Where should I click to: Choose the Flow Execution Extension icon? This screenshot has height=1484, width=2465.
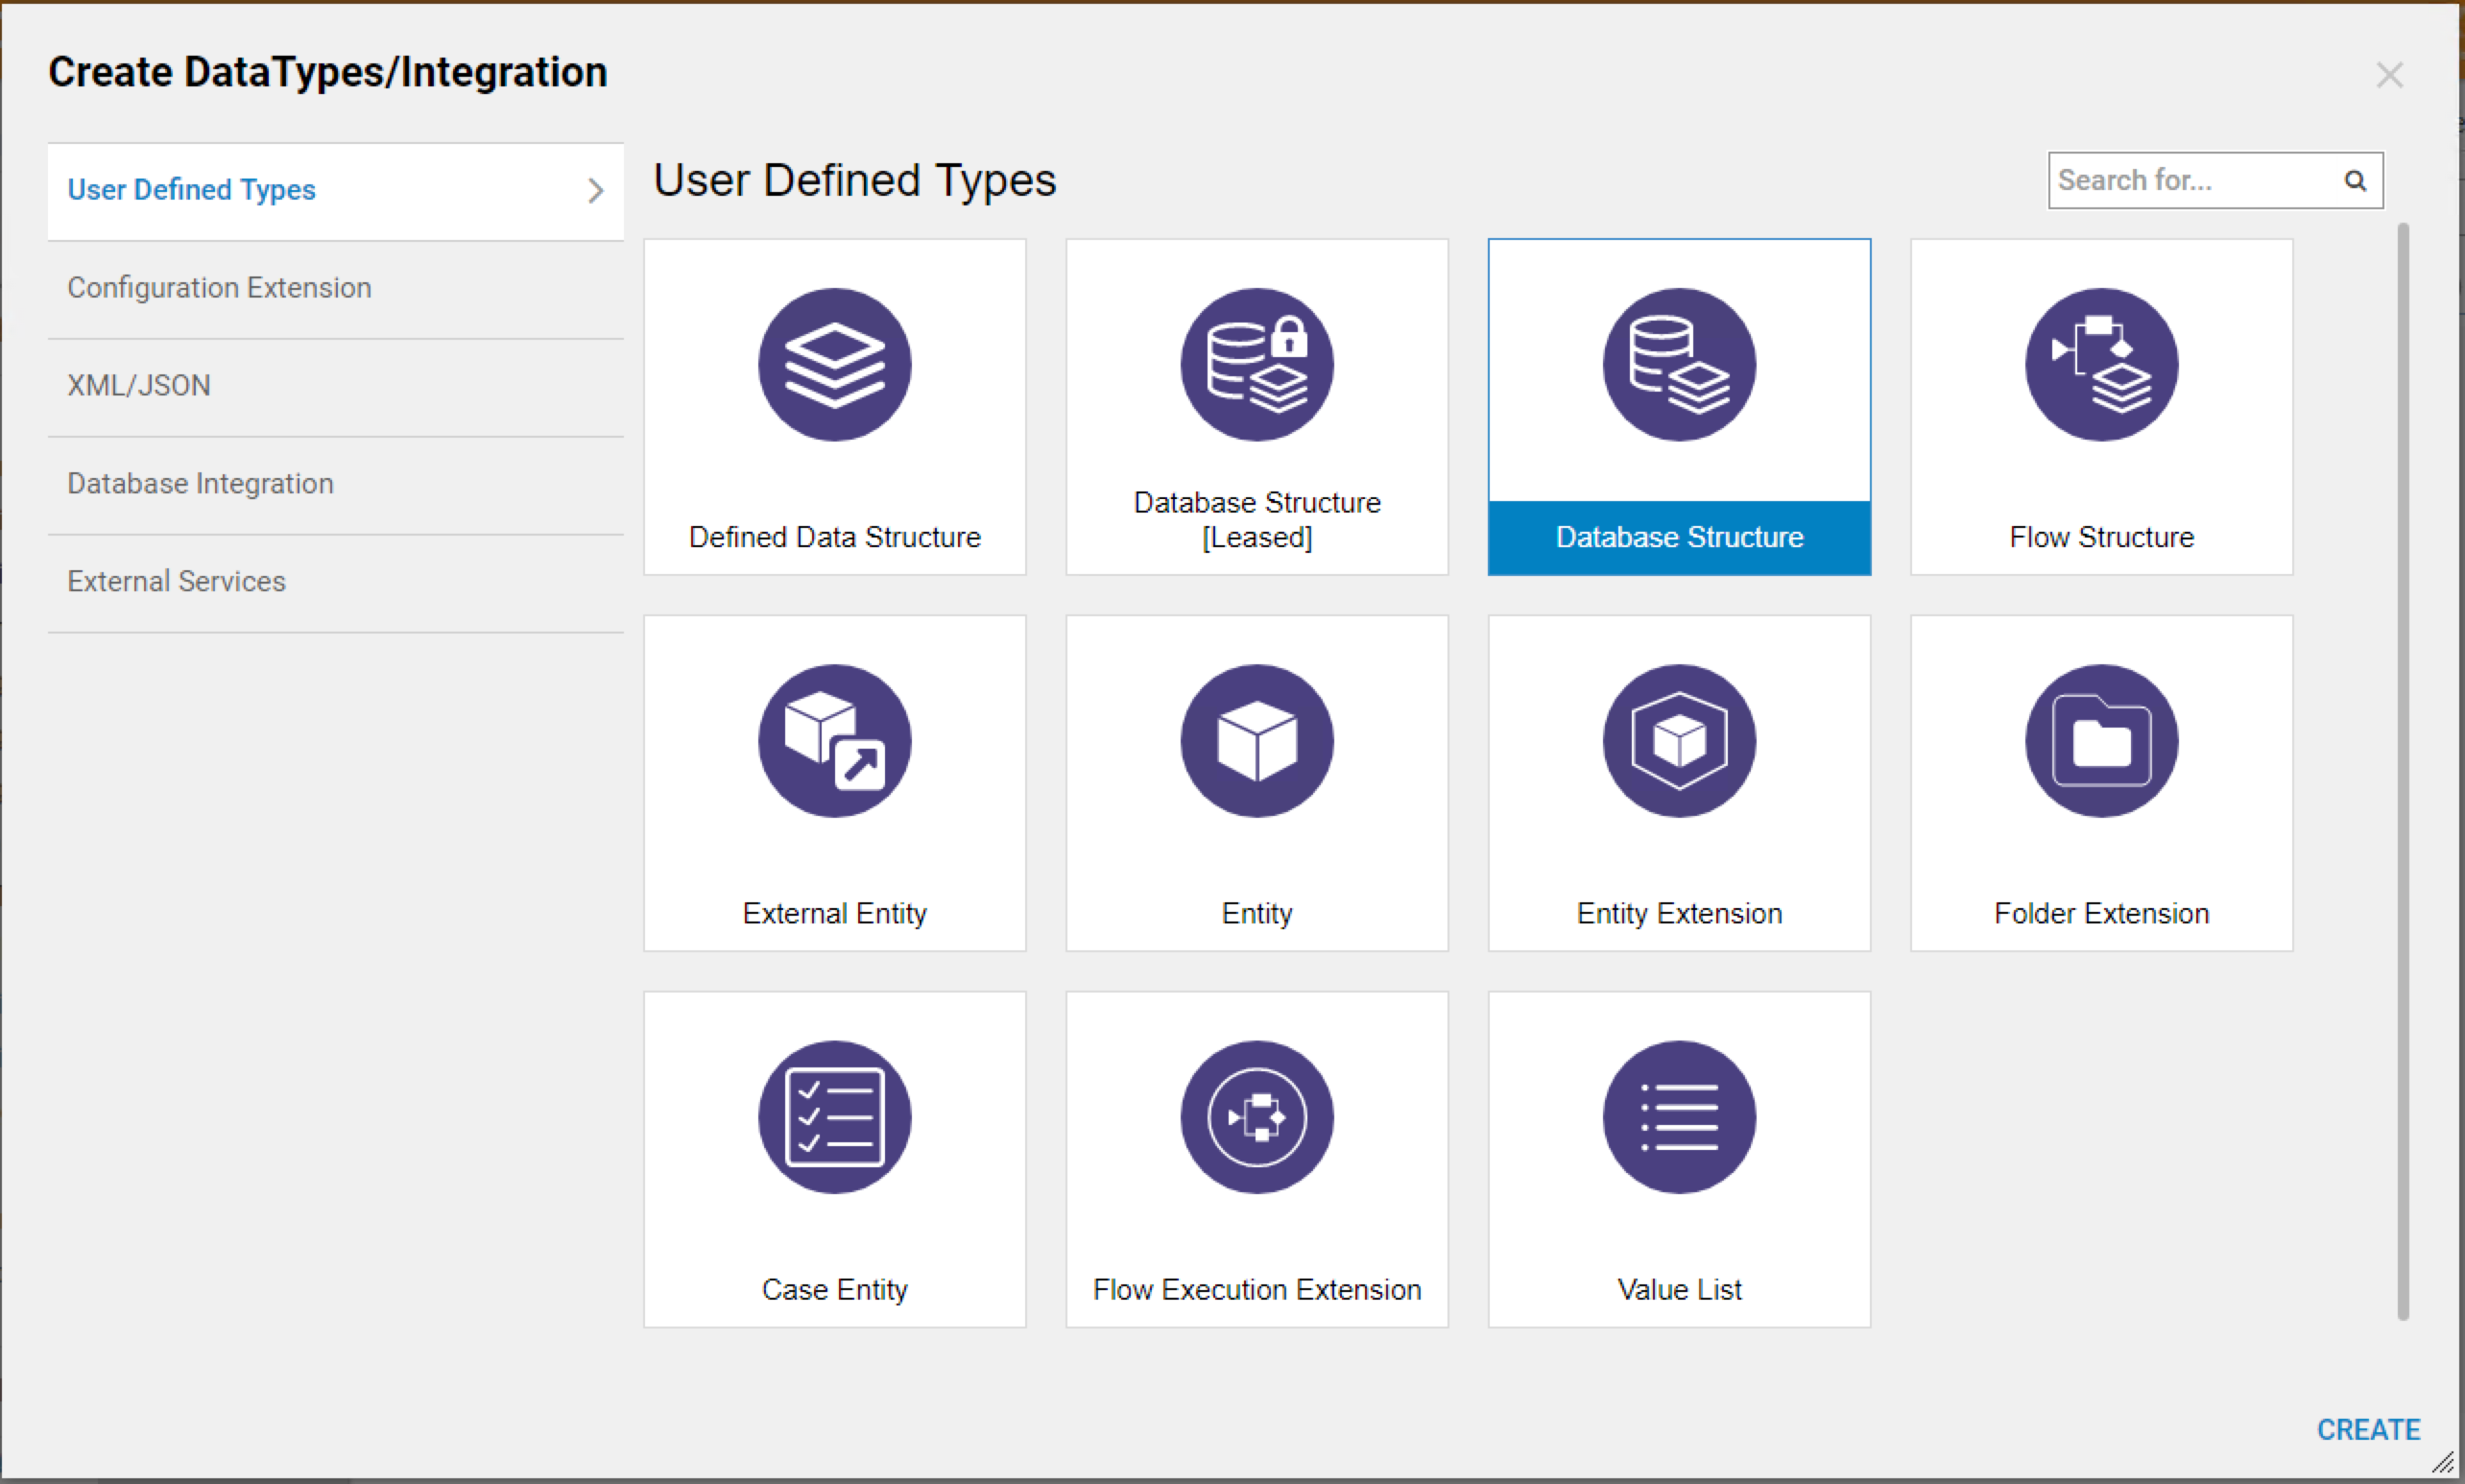(x=1257, y=1117)
